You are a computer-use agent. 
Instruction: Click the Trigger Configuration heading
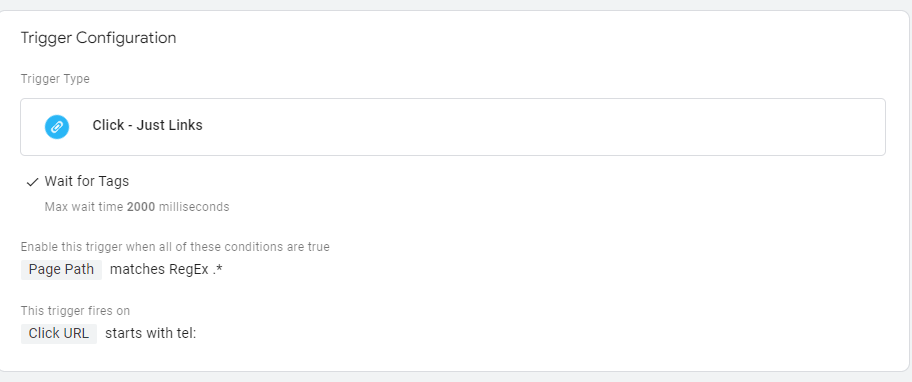click(98, 38)
